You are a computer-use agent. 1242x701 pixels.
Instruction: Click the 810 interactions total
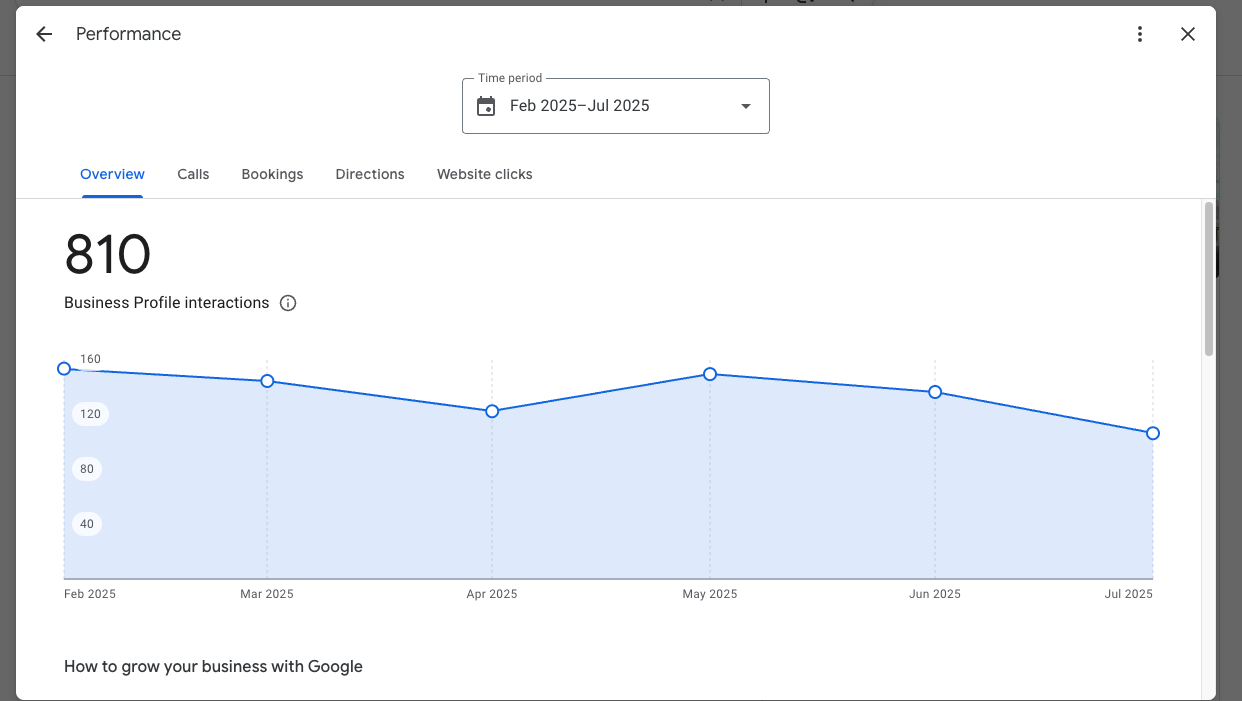107,254
